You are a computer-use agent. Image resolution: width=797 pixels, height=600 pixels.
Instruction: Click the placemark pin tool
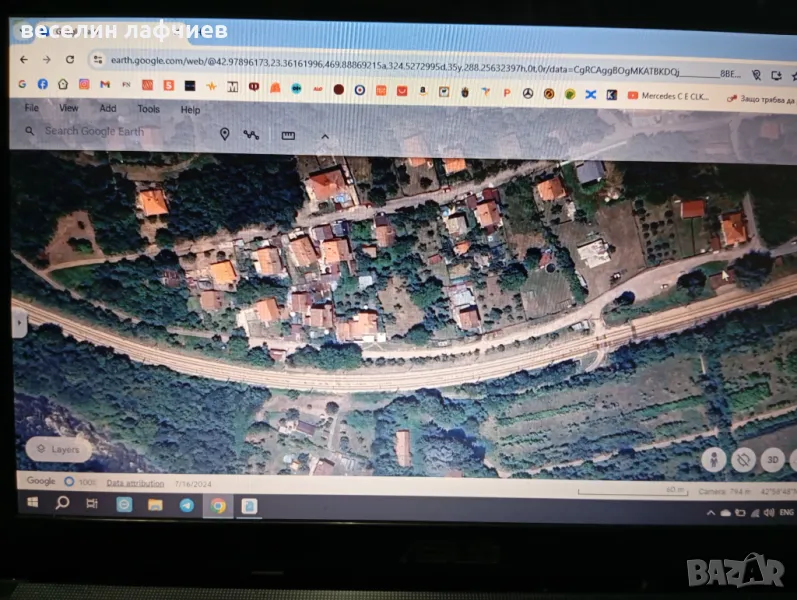click(224, 134)
